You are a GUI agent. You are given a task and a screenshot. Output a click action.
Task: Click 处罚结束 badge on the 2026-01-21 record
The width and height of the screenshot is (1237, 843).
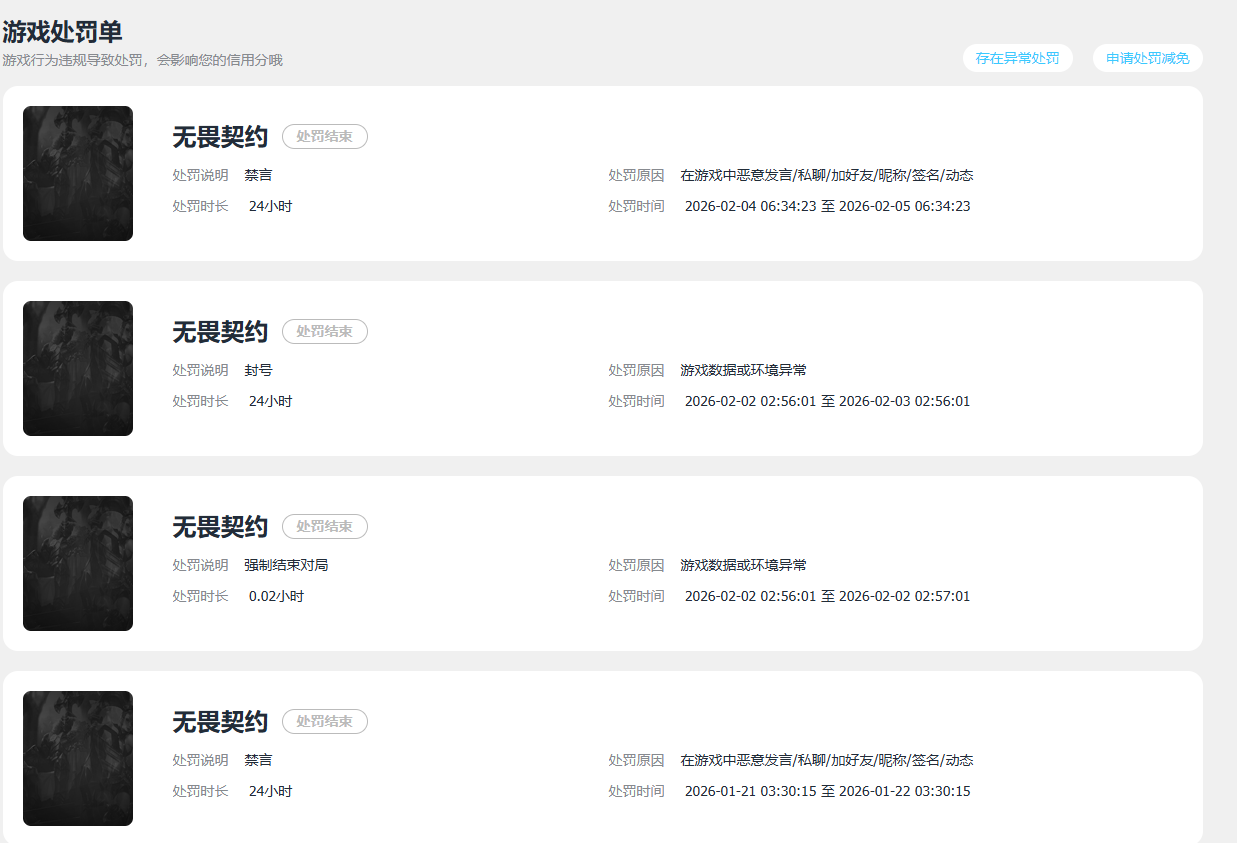[324, 721]
